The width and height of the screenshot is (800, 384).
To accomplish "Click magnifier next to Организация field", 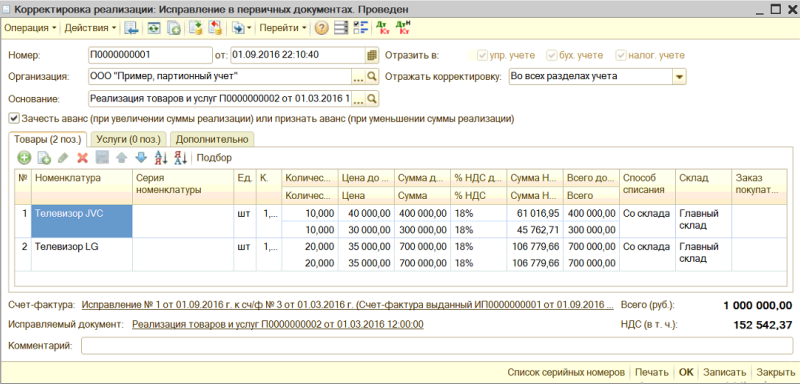I will pyautogui.click(x=372, y=76).
